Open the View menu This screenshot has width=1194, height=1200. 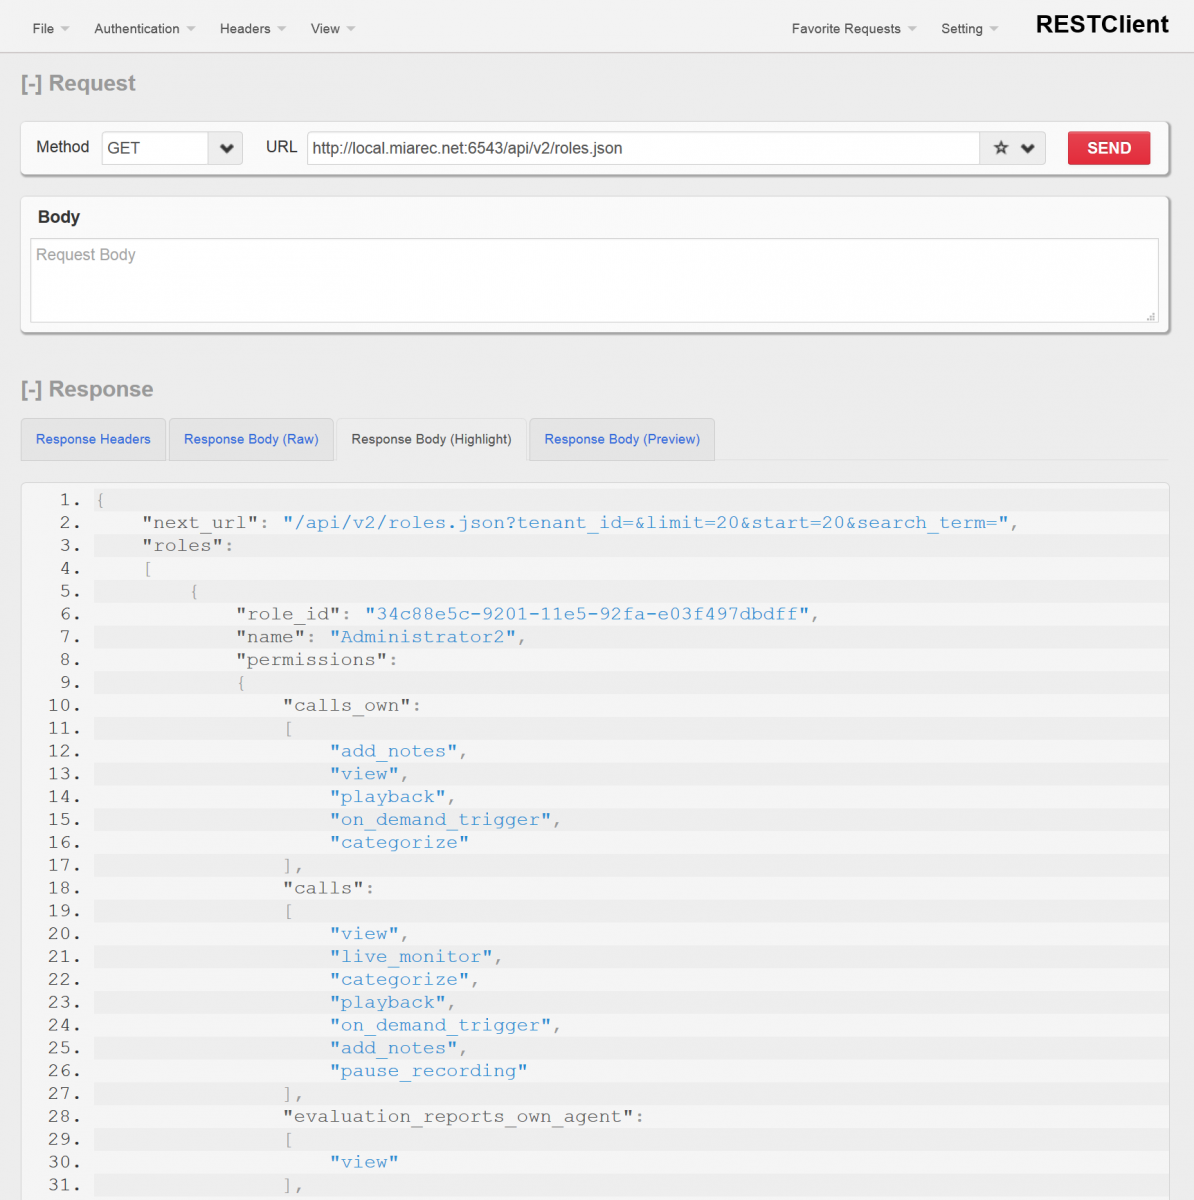pos(332,28)
